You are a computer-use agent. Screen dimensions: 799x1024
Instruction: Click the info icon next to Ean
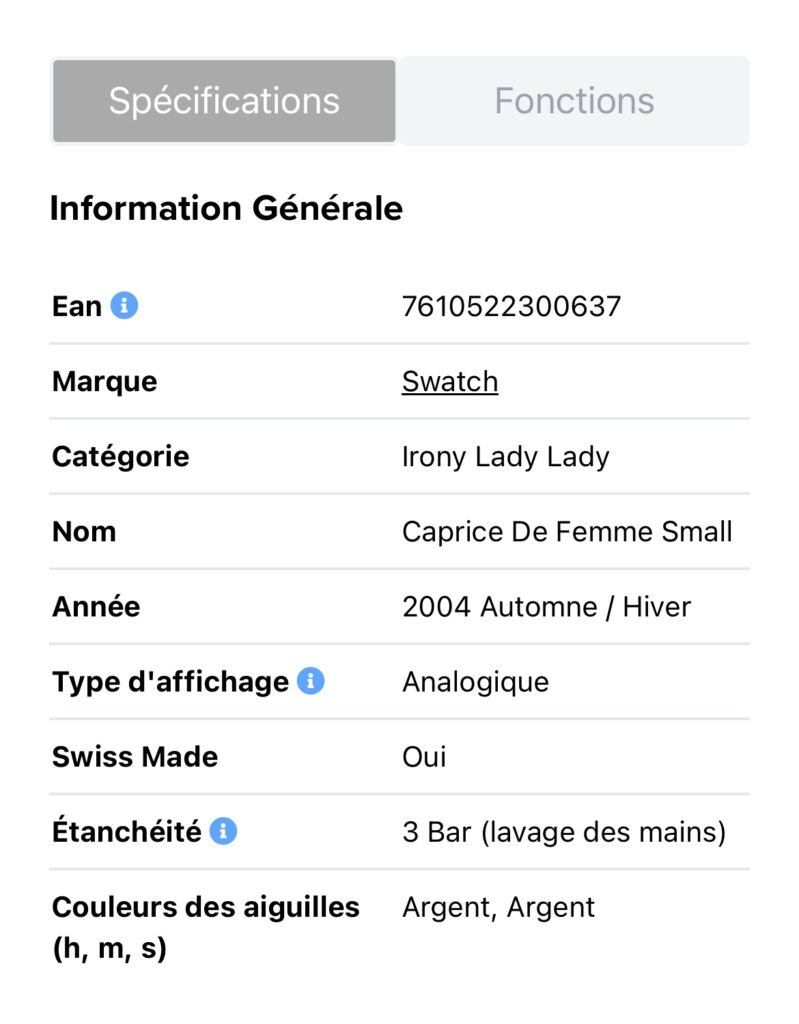tap(124, 306)
